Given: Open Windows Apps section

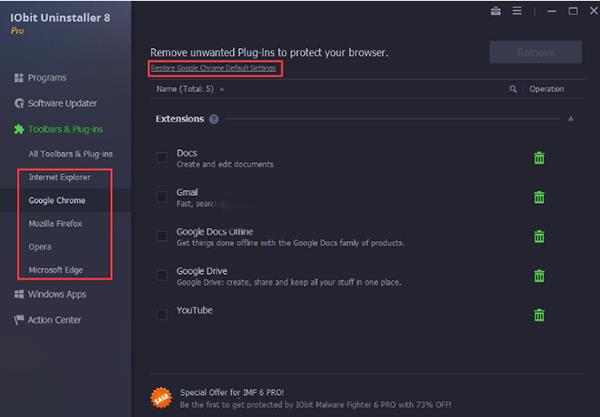Looking at the screenshot, I should coord(57,294).
